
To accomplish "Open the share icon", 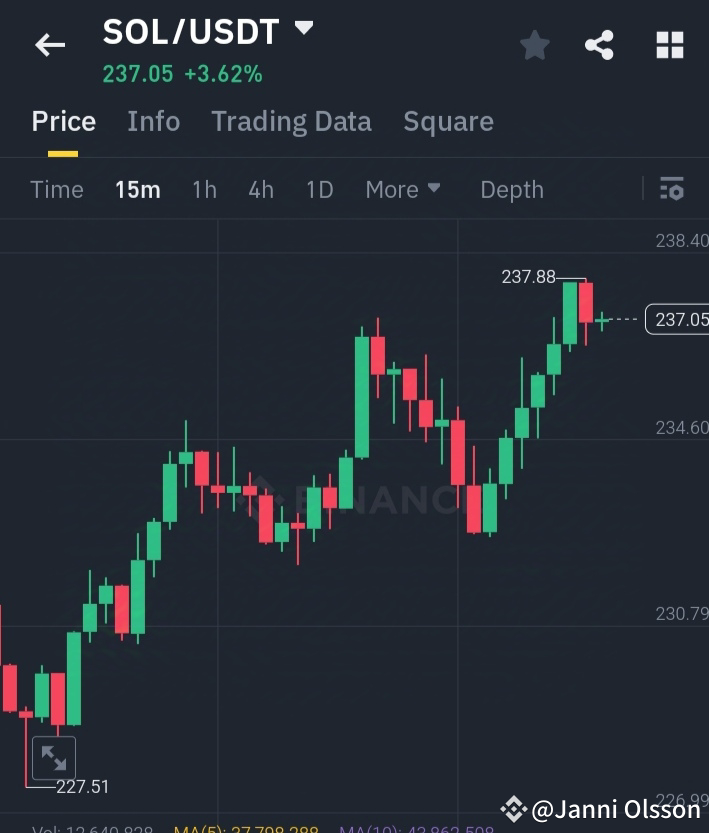I will click(x=599, y=44).
